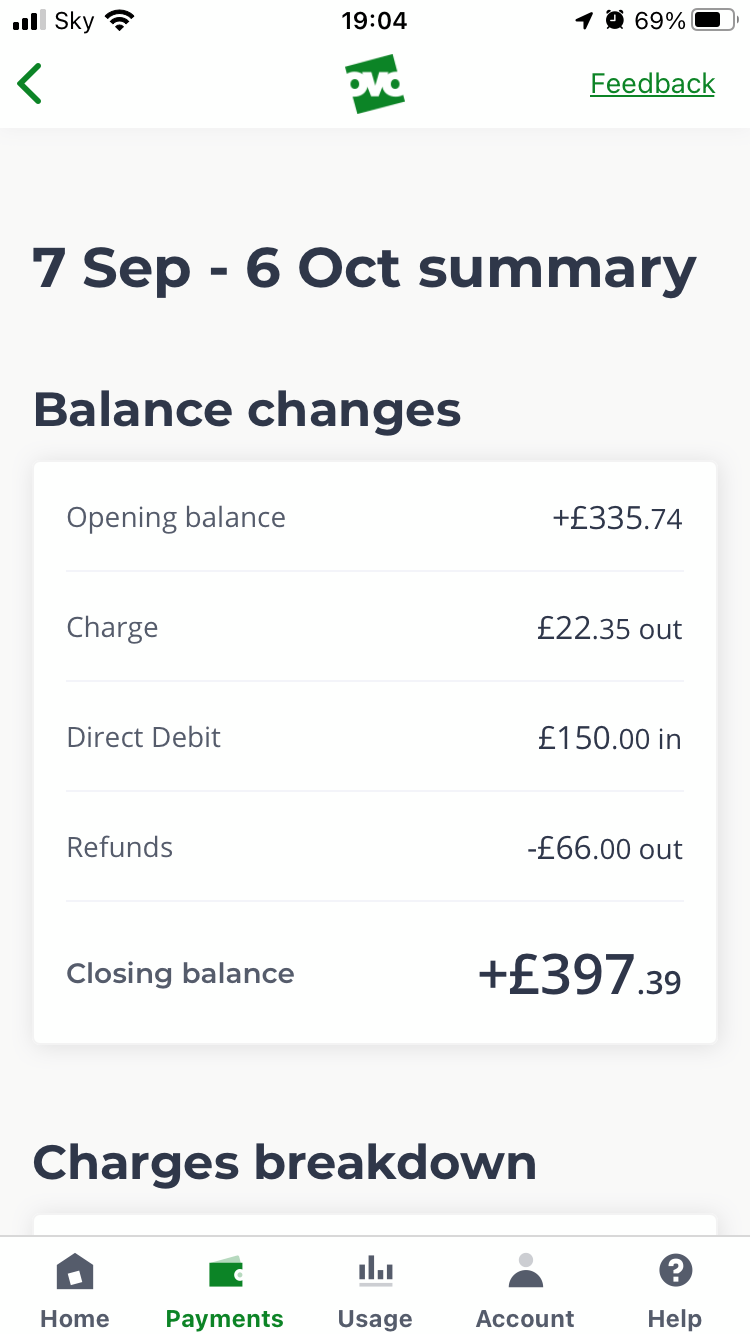Tap the 7 Sep - 6 Oct summary title

(x=364, y=270)
